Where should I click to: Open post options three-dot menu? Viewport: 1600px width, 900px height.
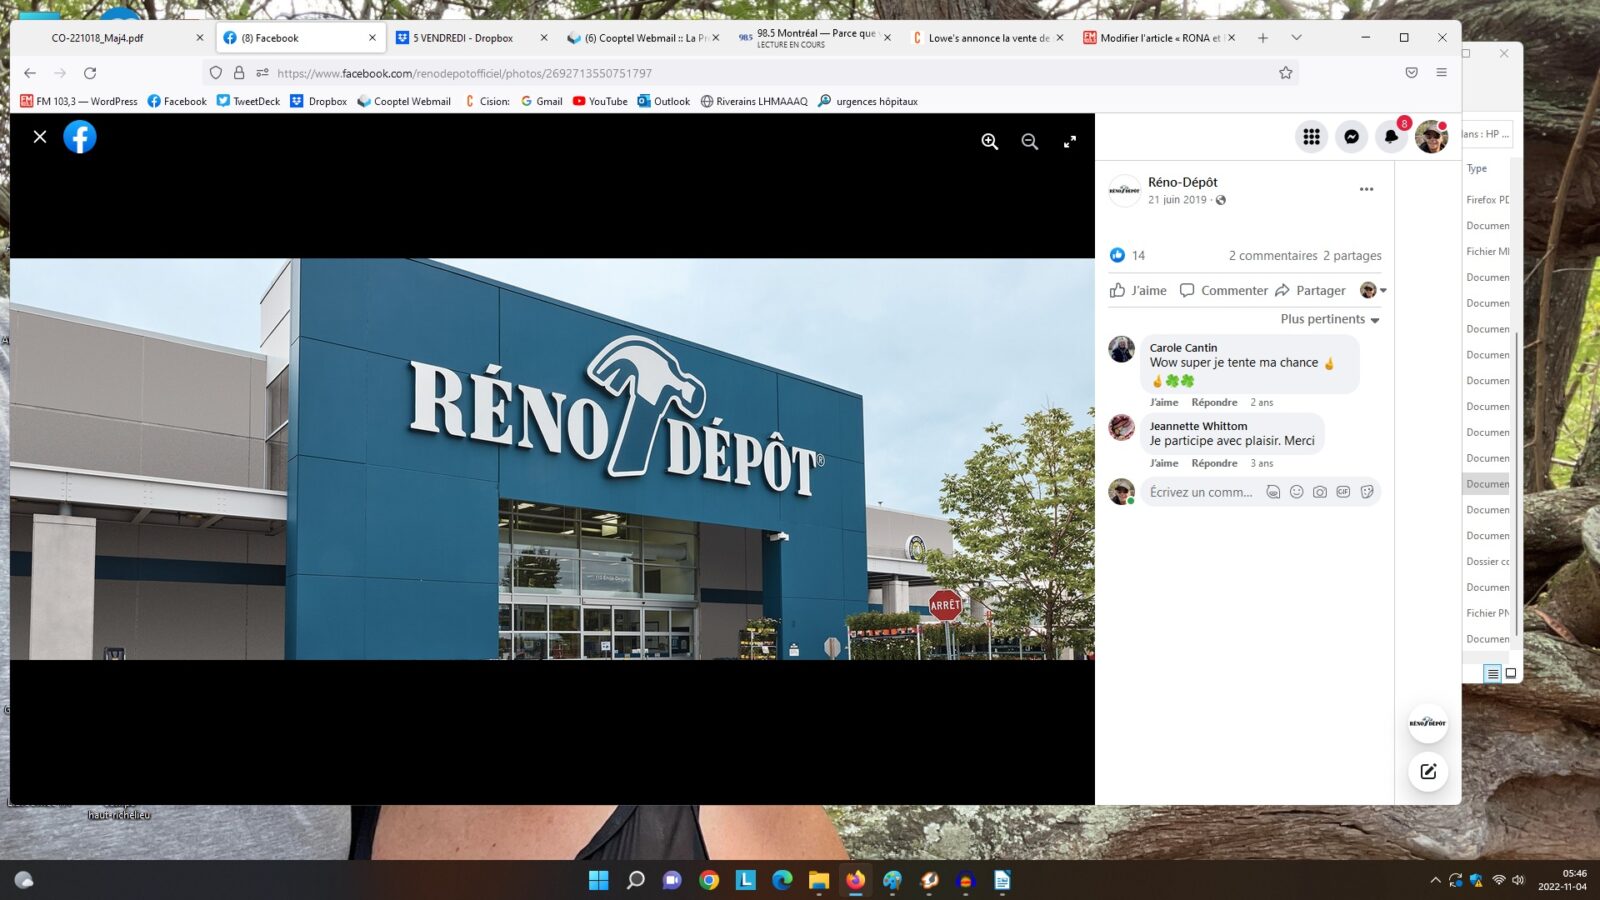click(1366, 189)
